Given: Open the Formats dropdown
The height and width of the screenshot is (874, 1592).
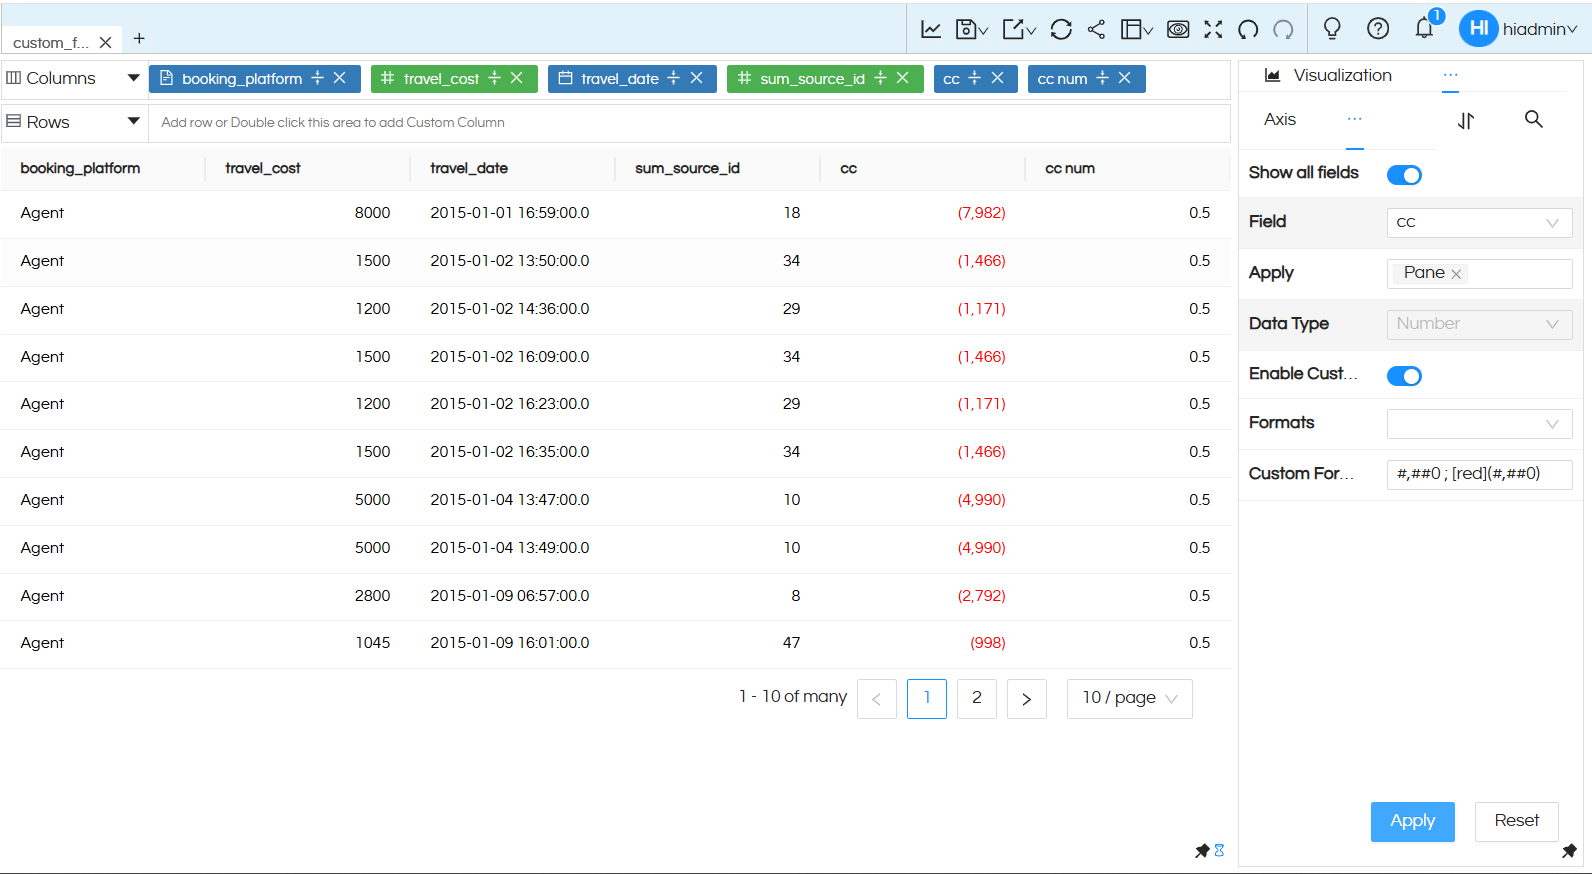Looking at the screenshot, I should [1479, 424].
